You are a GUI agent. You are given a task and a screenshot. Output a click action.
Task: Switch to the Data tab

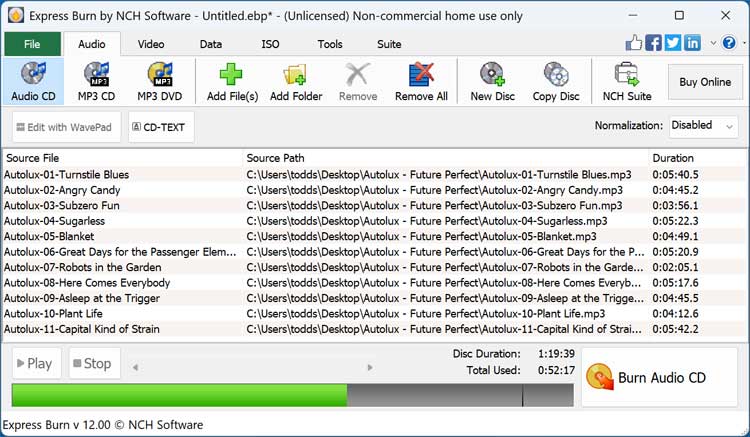pyautogui.click(x=210, y=44)
